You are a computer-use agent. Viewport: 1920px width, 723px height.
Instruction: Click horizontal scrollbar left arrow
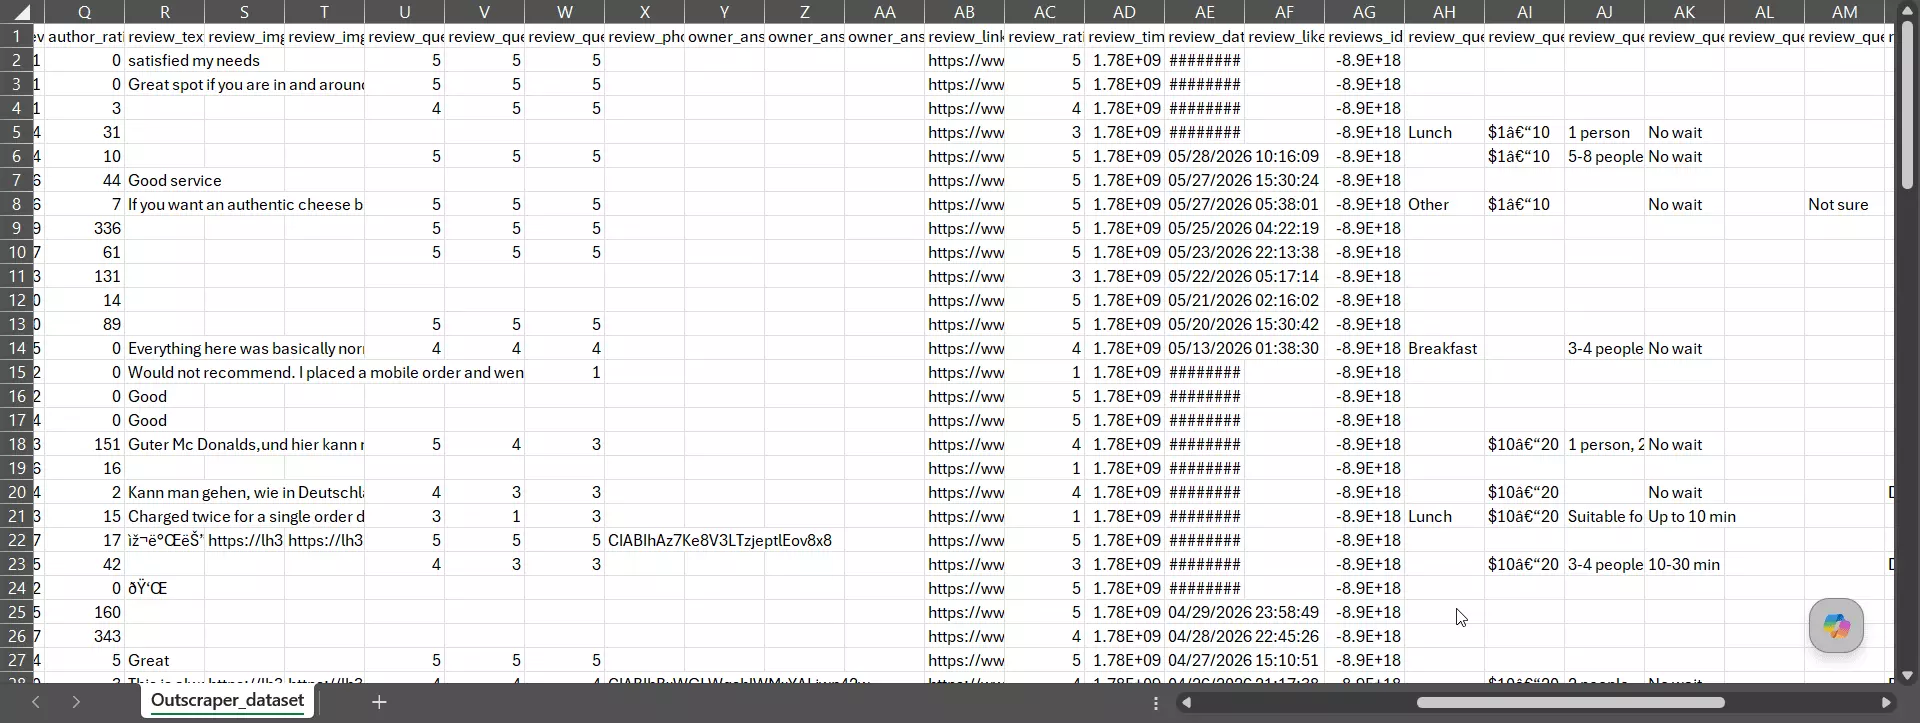pyautogui.click(x=1186, y=703)
